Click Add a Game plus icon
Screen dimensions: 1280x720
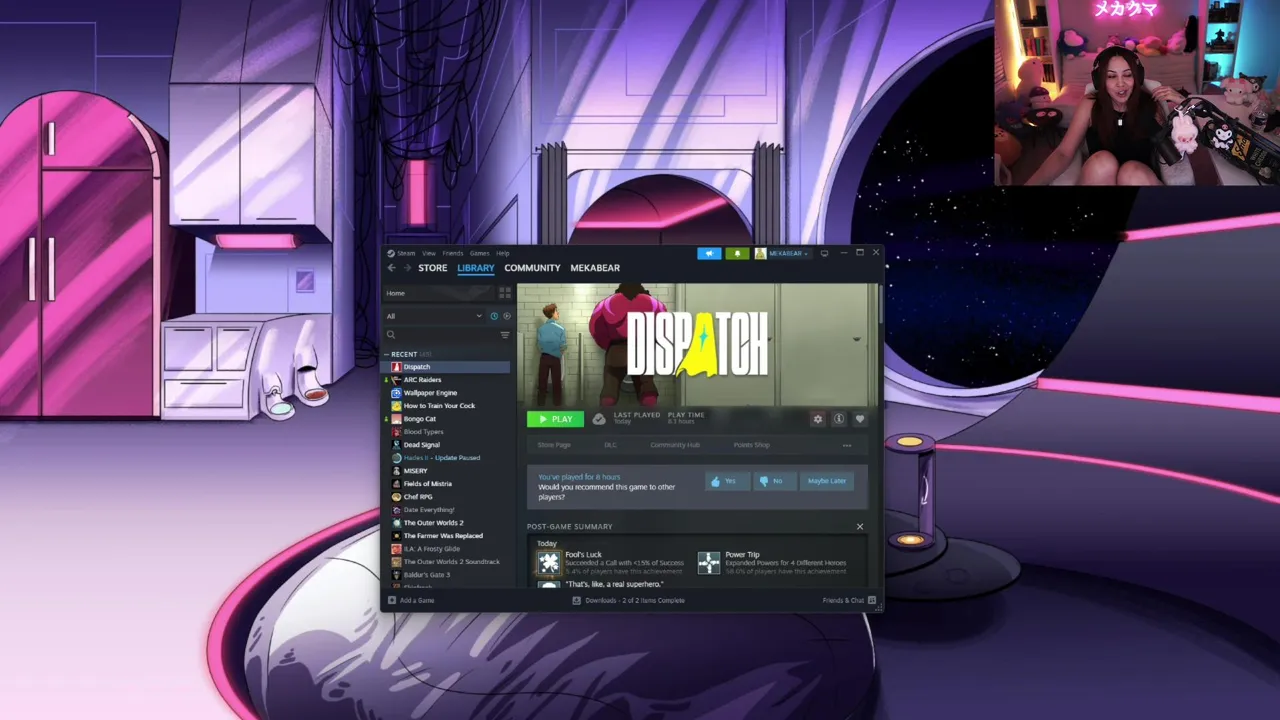click(x=392, y=600)
